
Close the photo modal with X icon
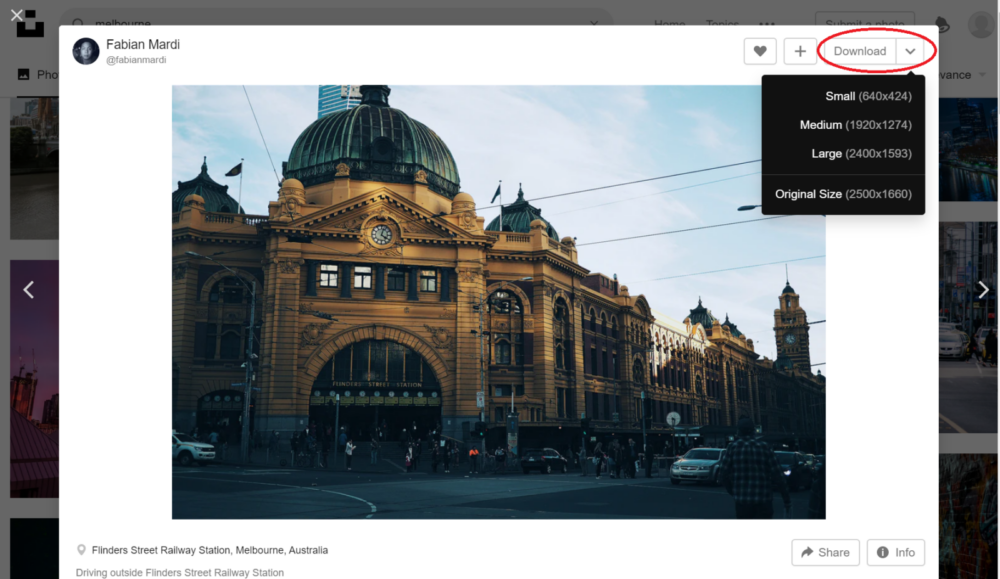(17, 15)
